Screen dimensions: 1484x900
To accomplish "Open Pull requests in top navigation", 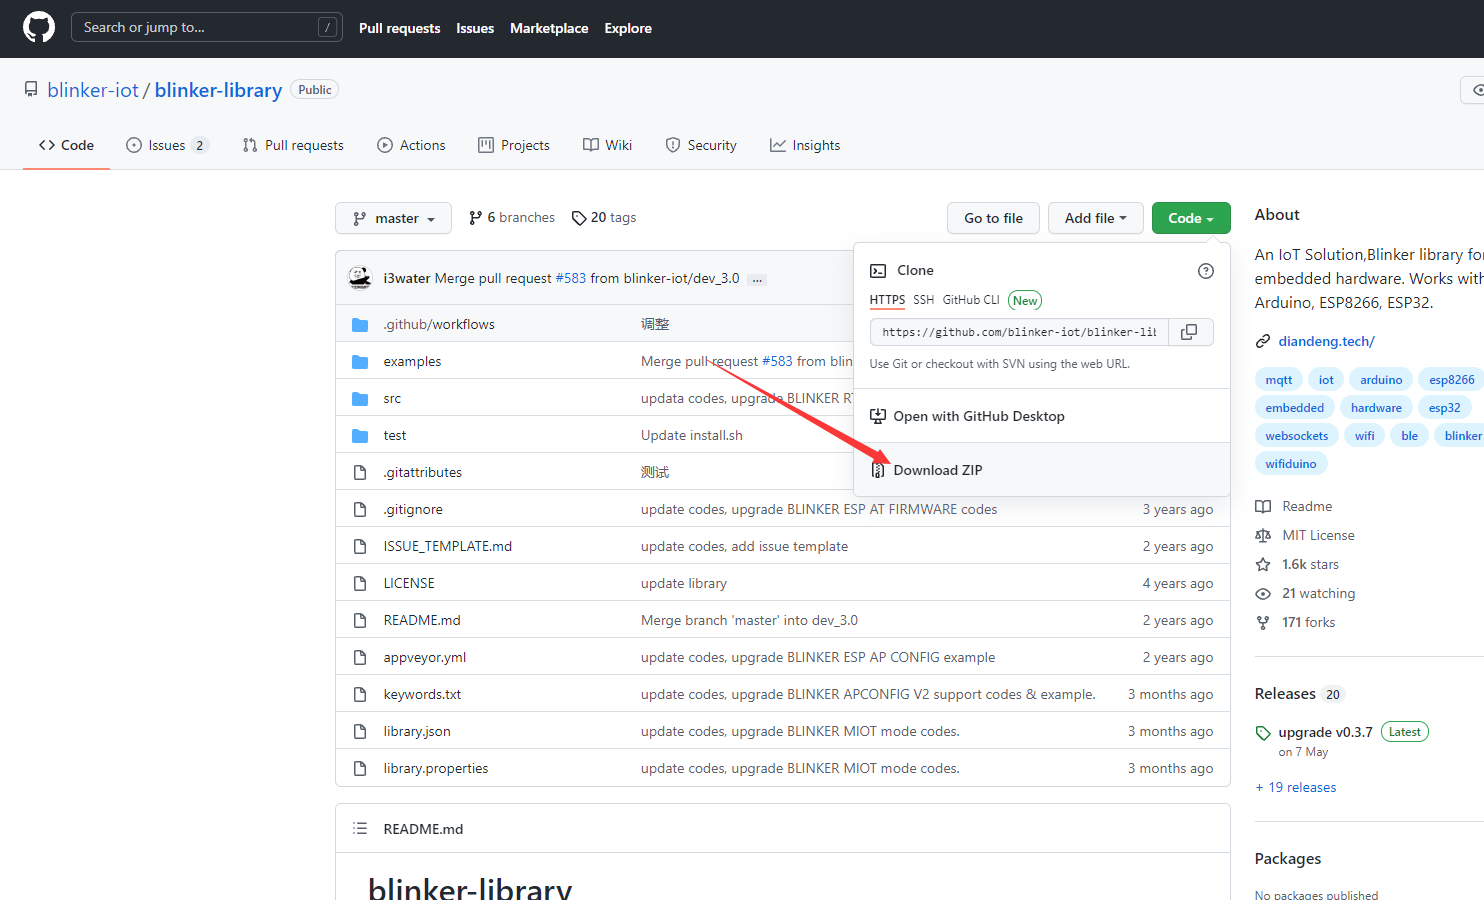I will click(399, 28).
